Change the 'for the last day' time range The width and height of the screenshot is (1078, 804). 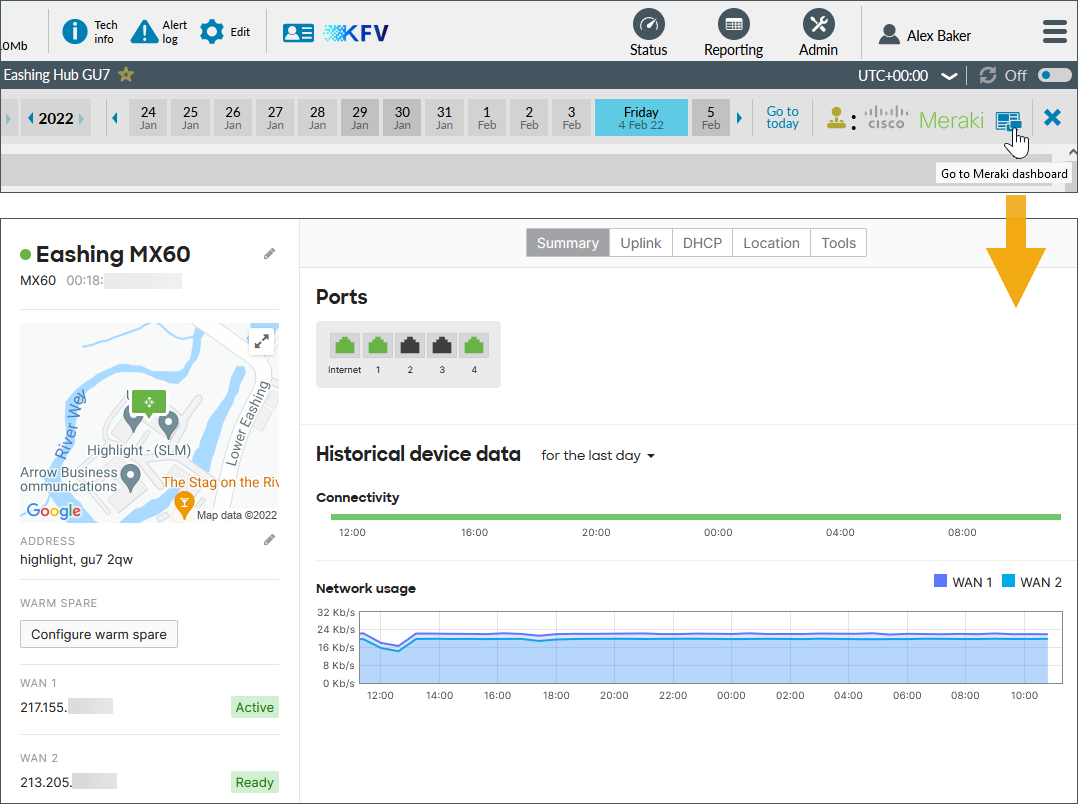pos(597,455)
